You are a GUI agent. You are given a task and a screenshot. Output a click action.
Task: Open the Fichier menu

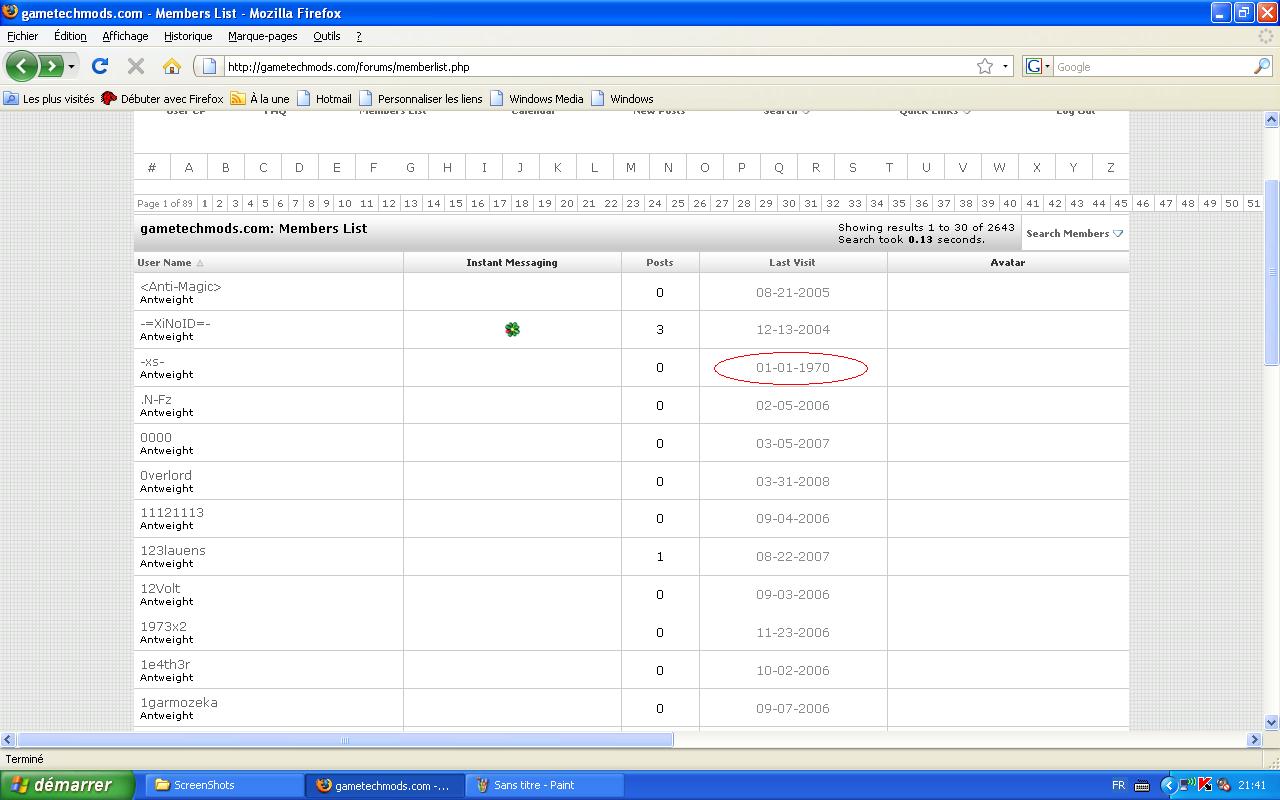(22, 36)
